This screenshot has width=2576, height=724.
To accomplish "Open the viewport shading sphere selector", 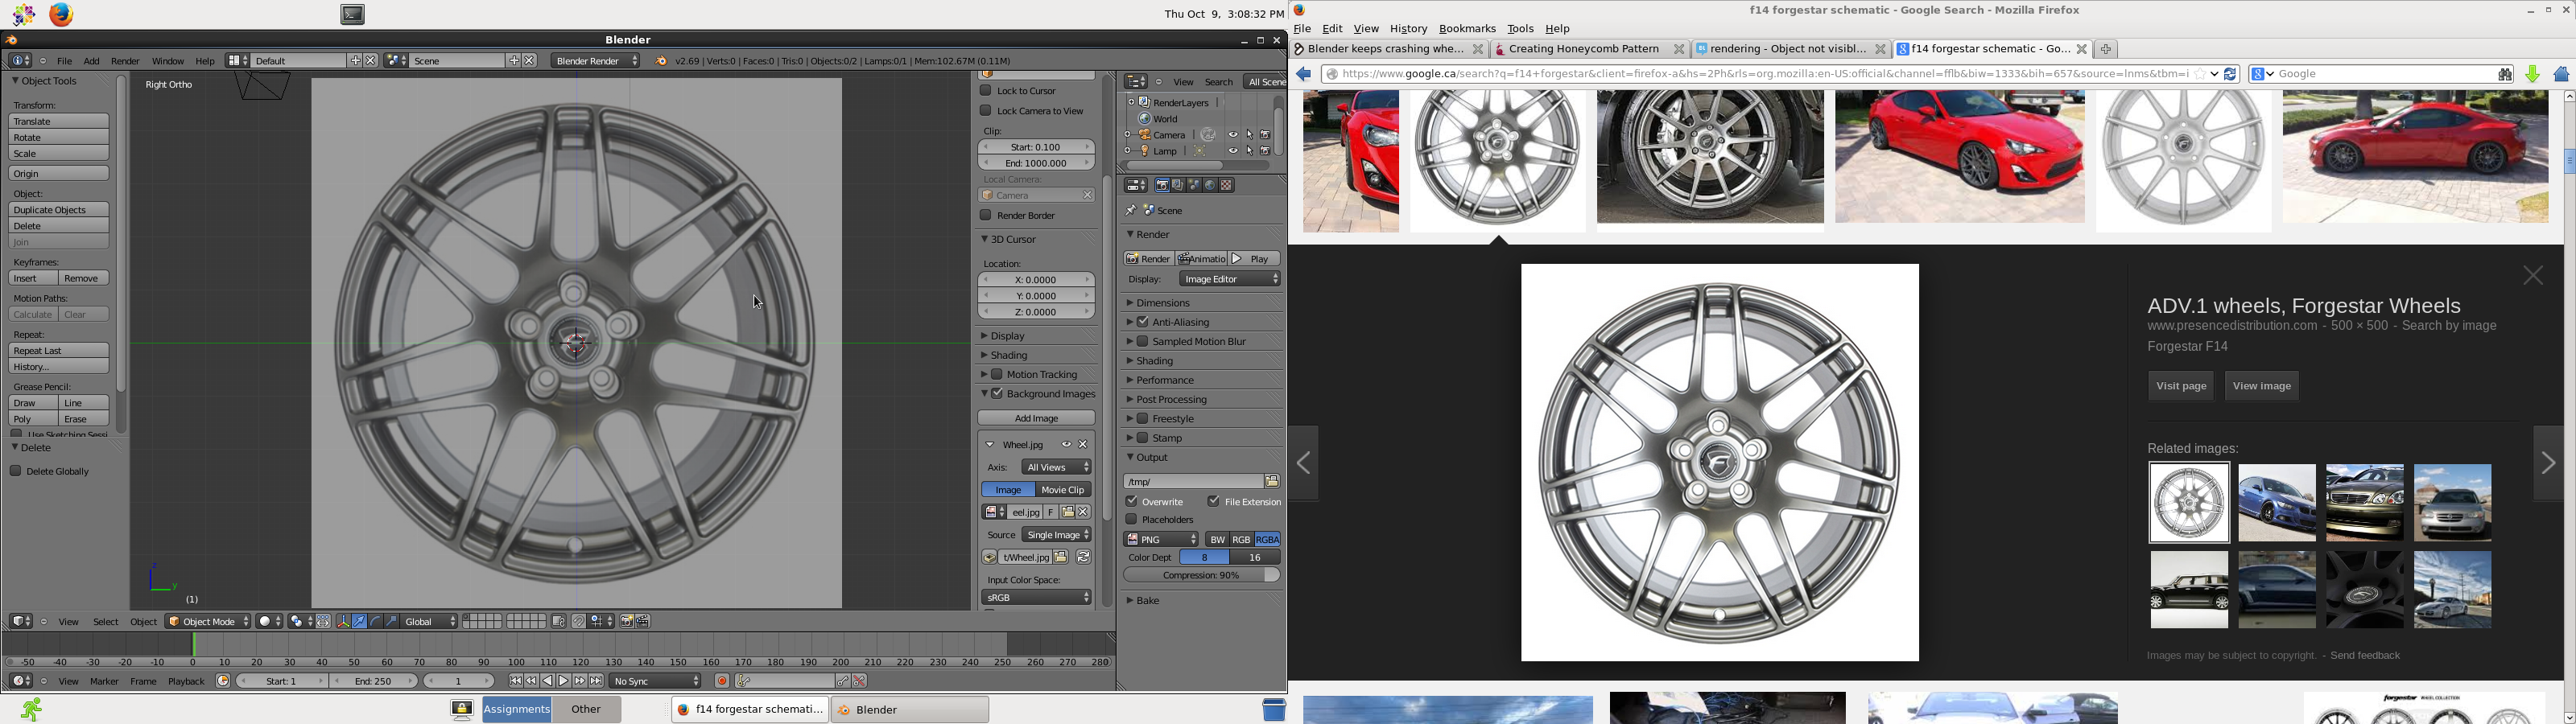I will tap(270, 621).
